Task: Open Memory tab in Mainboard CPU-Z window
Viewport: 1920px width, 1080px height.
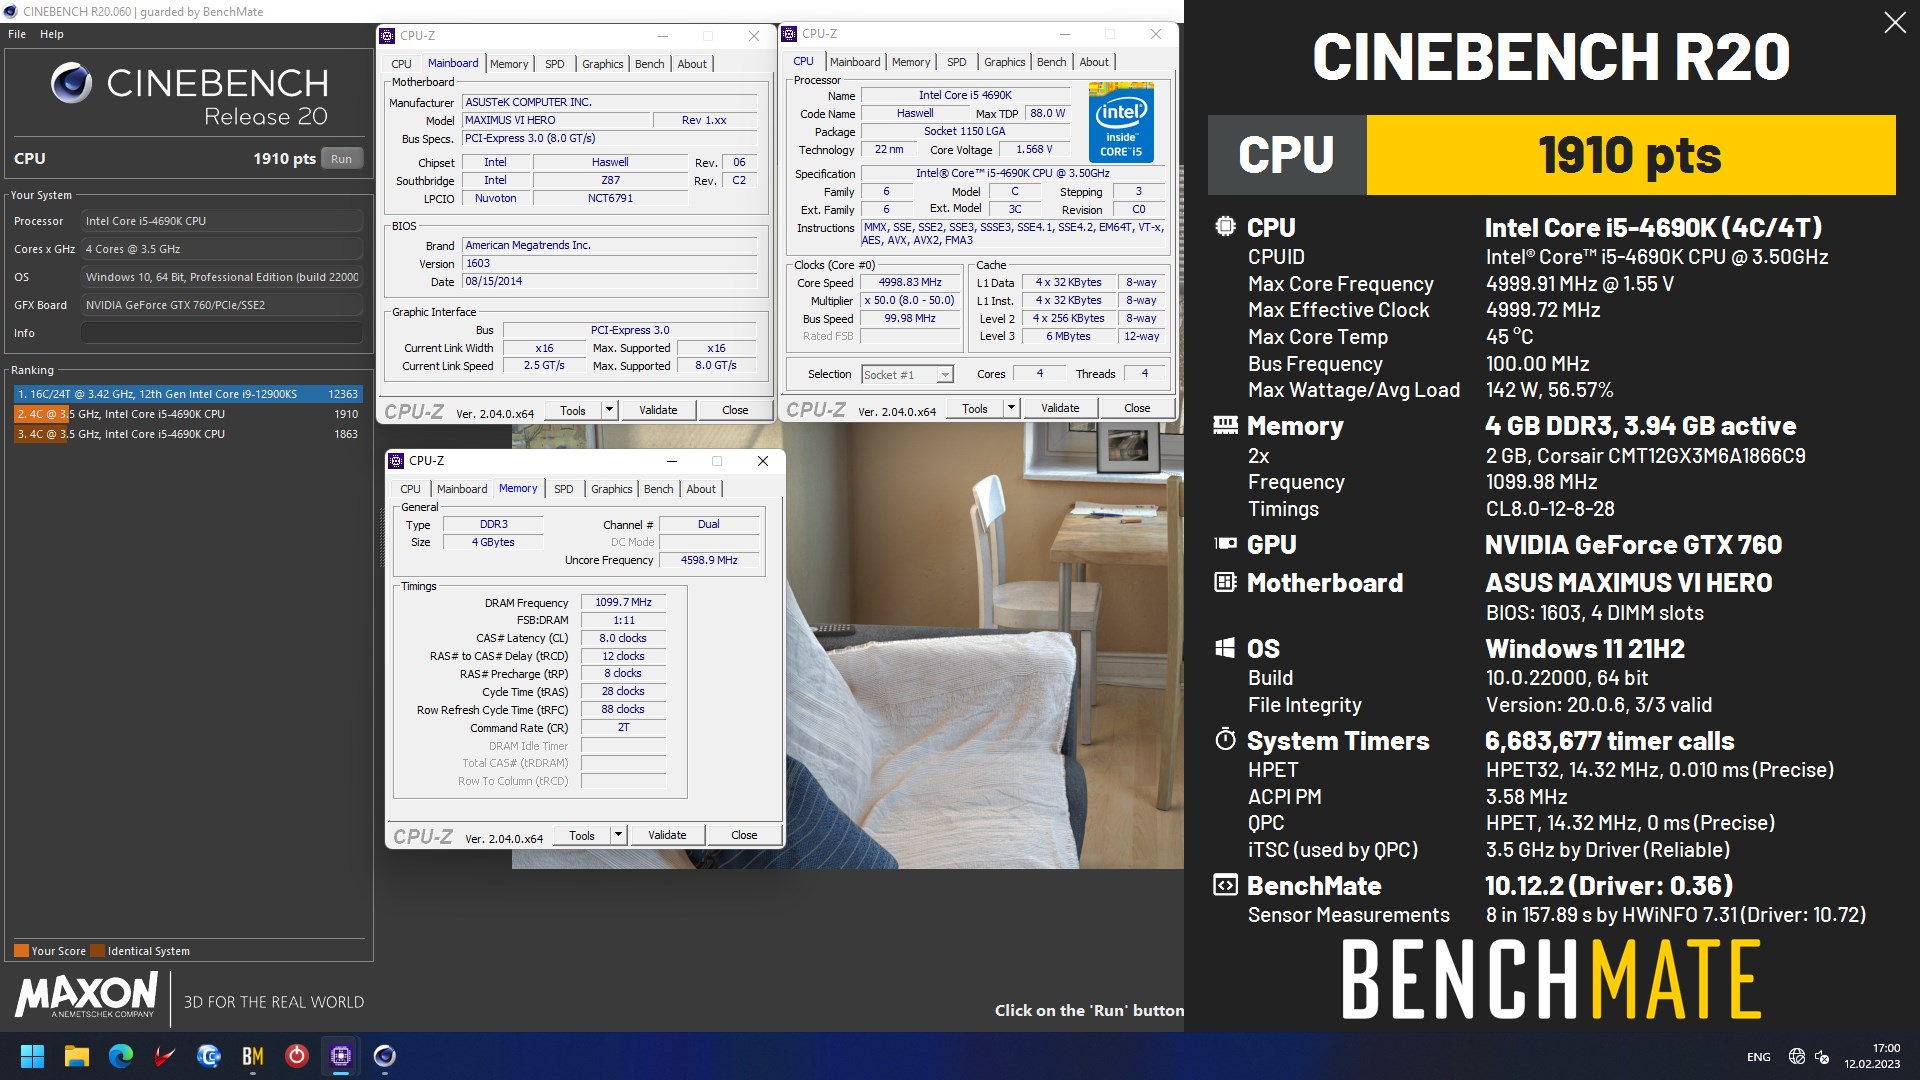Action: point(509,64)
